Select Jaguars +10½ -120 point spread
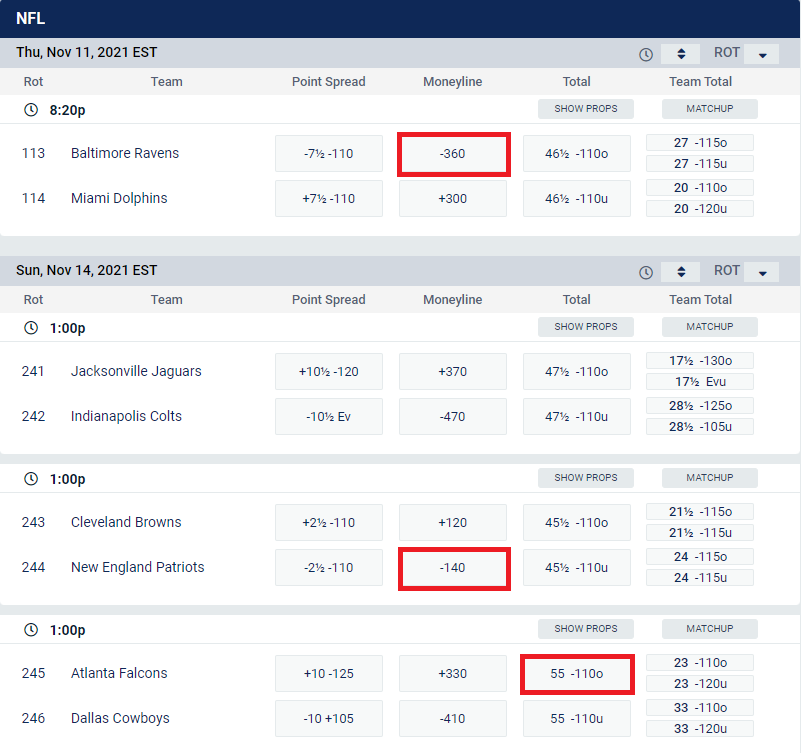This screenshot has width=801, height=753. click(x=328, y=372)
